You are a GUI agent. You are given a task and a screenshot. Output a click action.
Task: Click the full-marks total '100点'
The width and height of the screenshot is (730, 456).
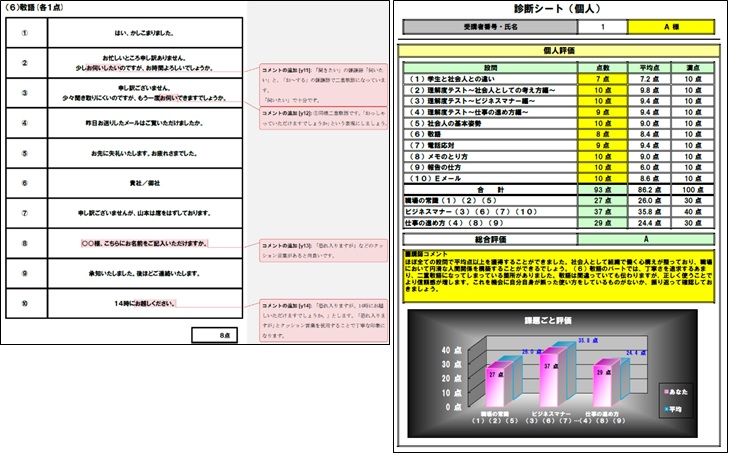[693, 190]
